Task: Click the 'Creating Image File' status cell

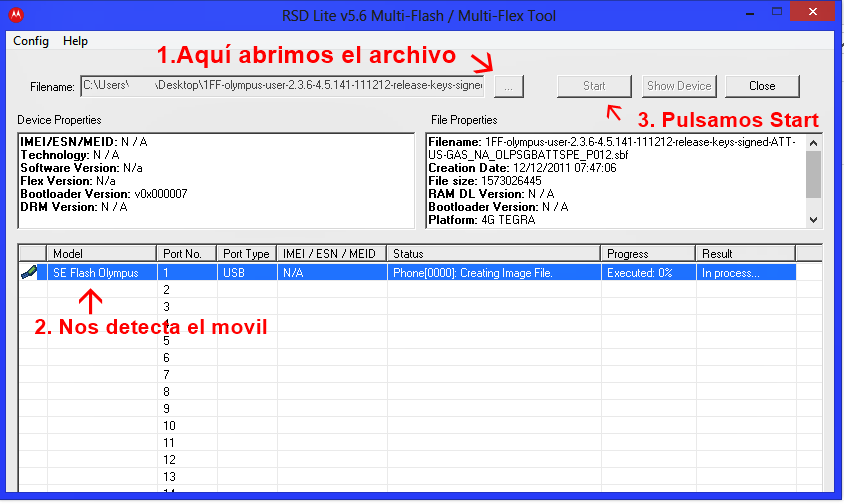Action: [494, 272]
